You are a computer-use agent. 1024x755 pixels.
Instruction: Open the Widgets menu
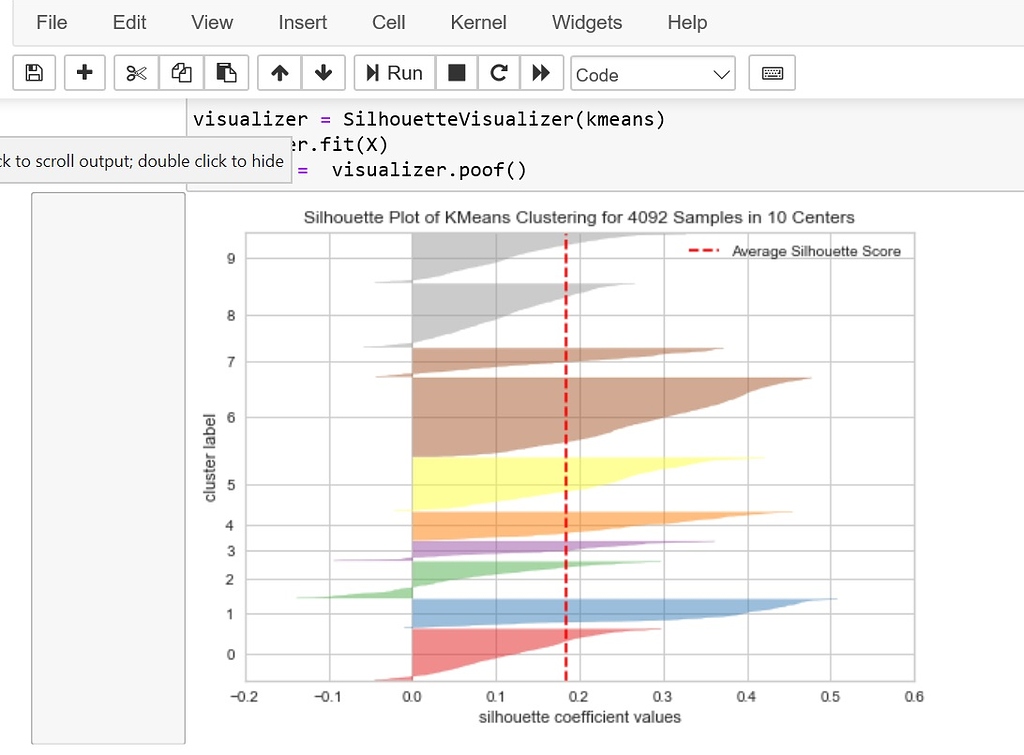click(x=586, y=22)
